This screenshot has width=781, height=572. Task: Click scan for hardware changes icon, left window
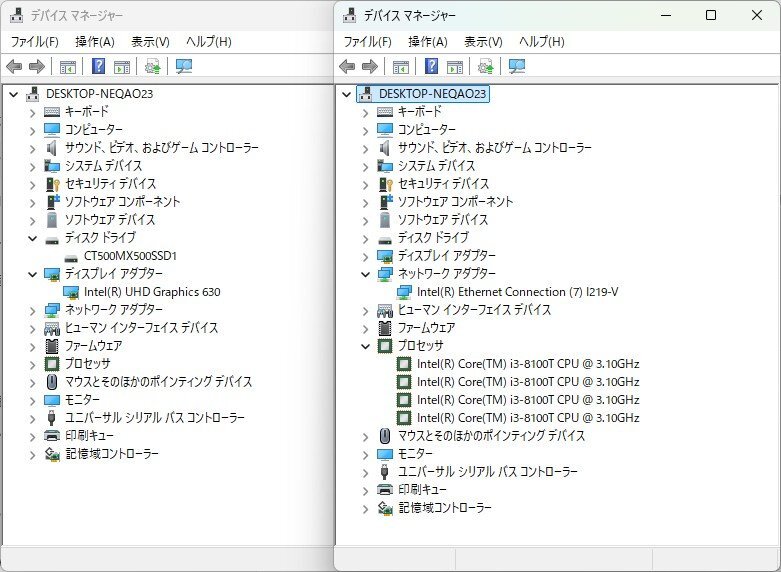(184, 66)
